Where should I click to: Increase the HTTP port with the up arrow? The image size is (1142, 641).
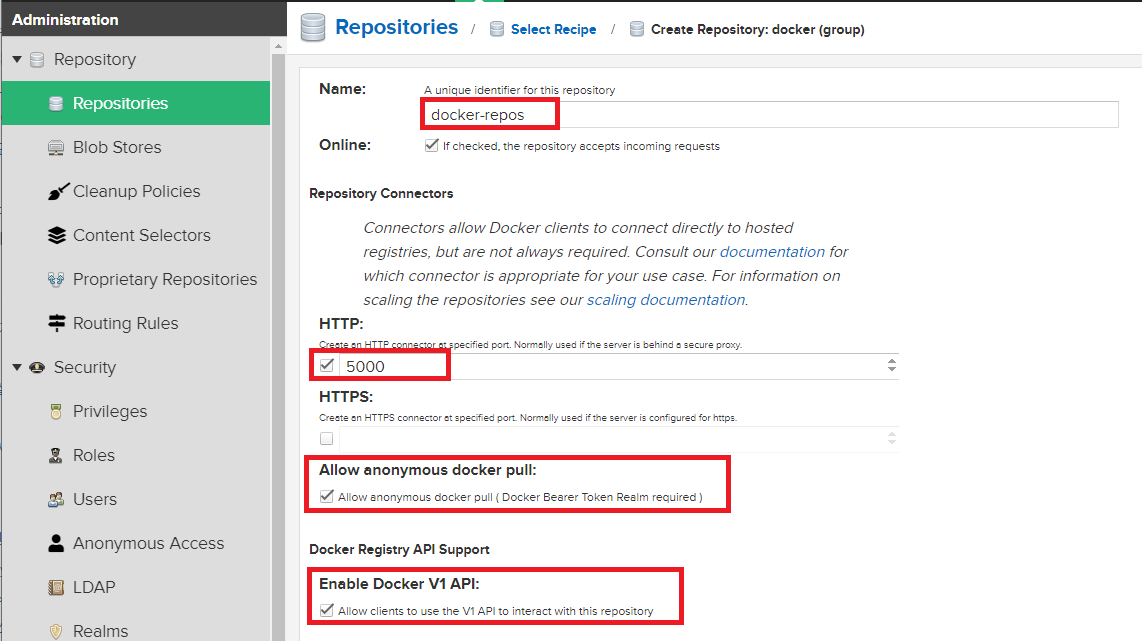tap(891, 361)
